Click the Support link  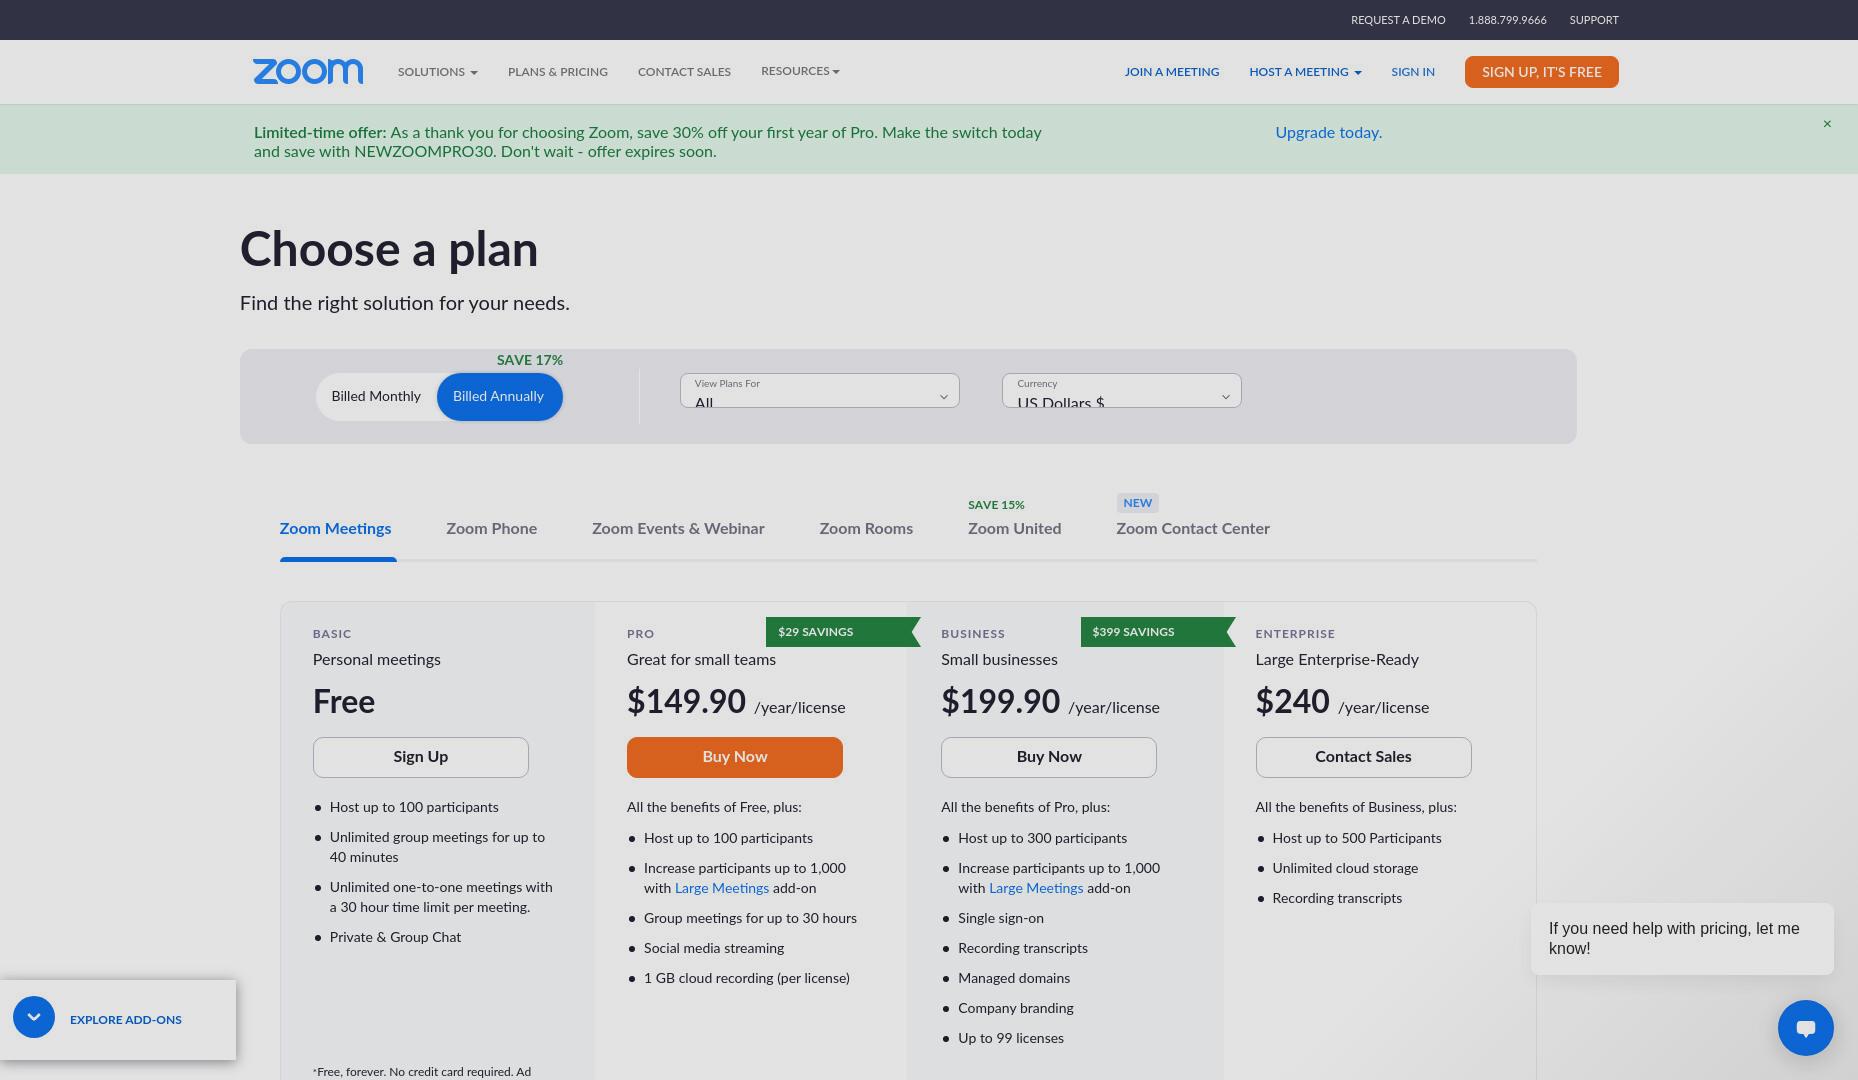[x=1594, y=20]
